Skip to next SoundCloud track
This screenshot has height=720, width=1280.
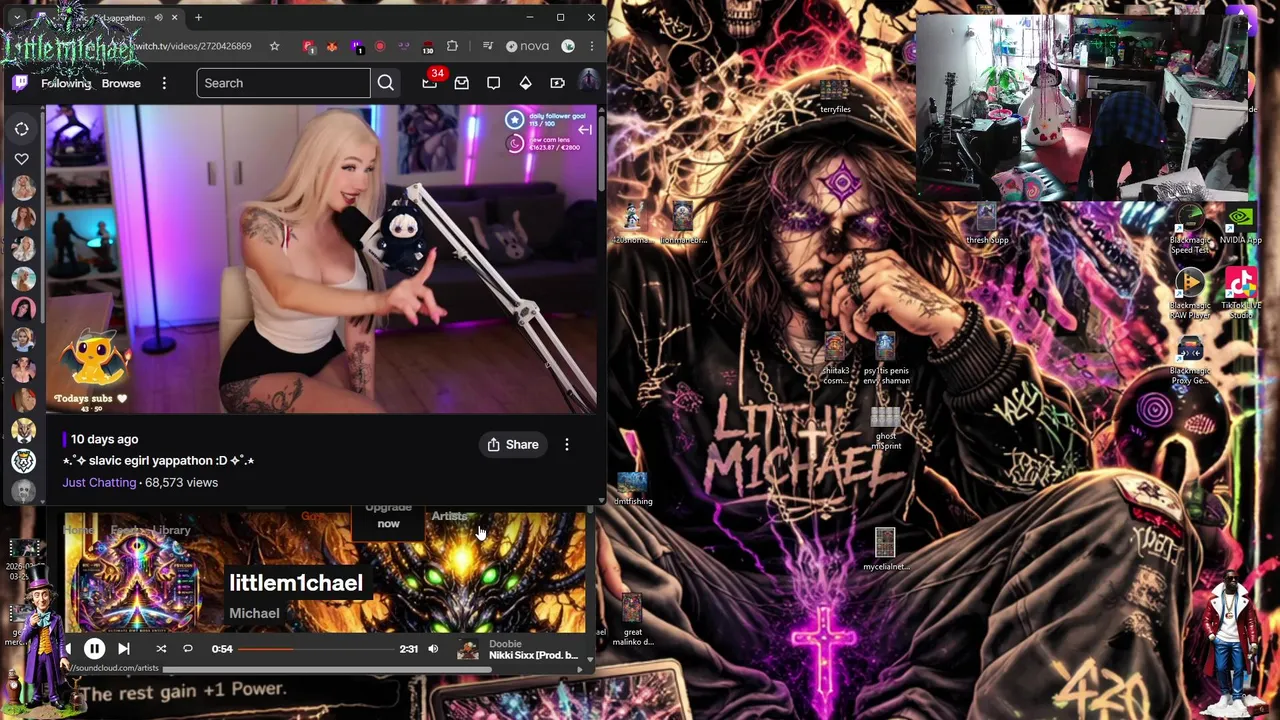coord(124,648)
